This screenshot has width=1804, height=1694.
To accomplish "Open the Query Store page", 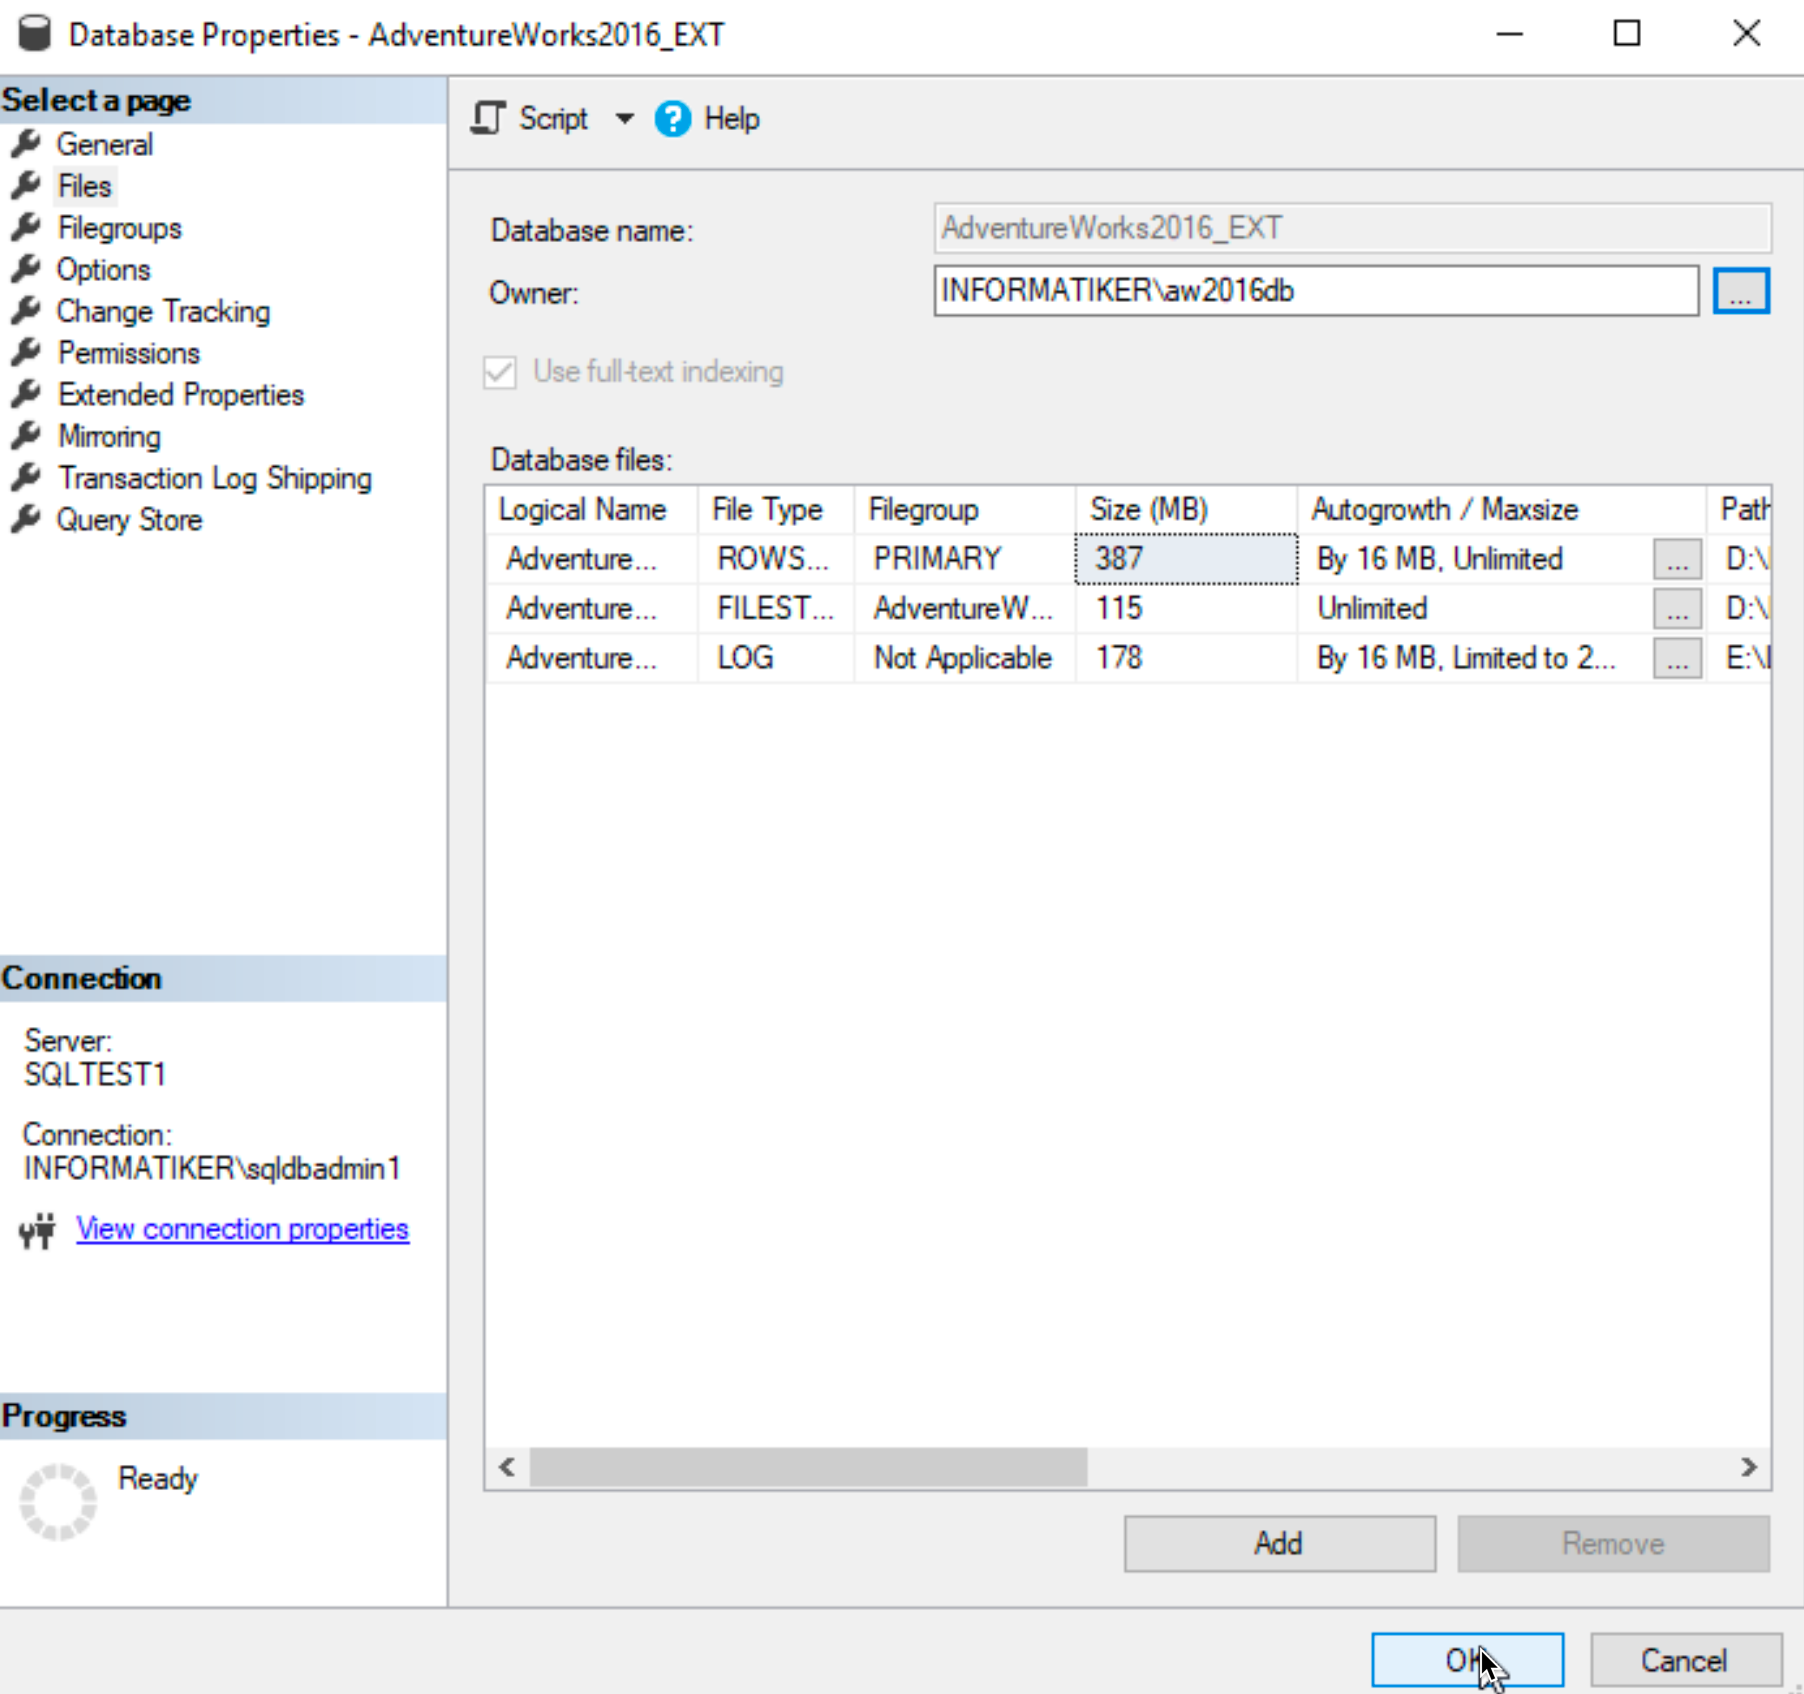I will point(130,520).
